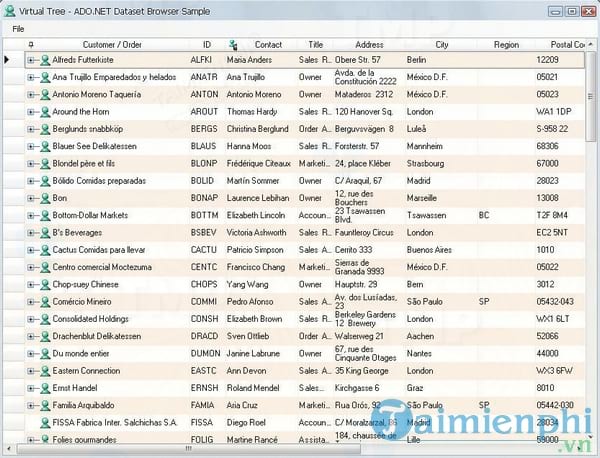Click the customer icon beside Alfreds Futterkiste

45,60
